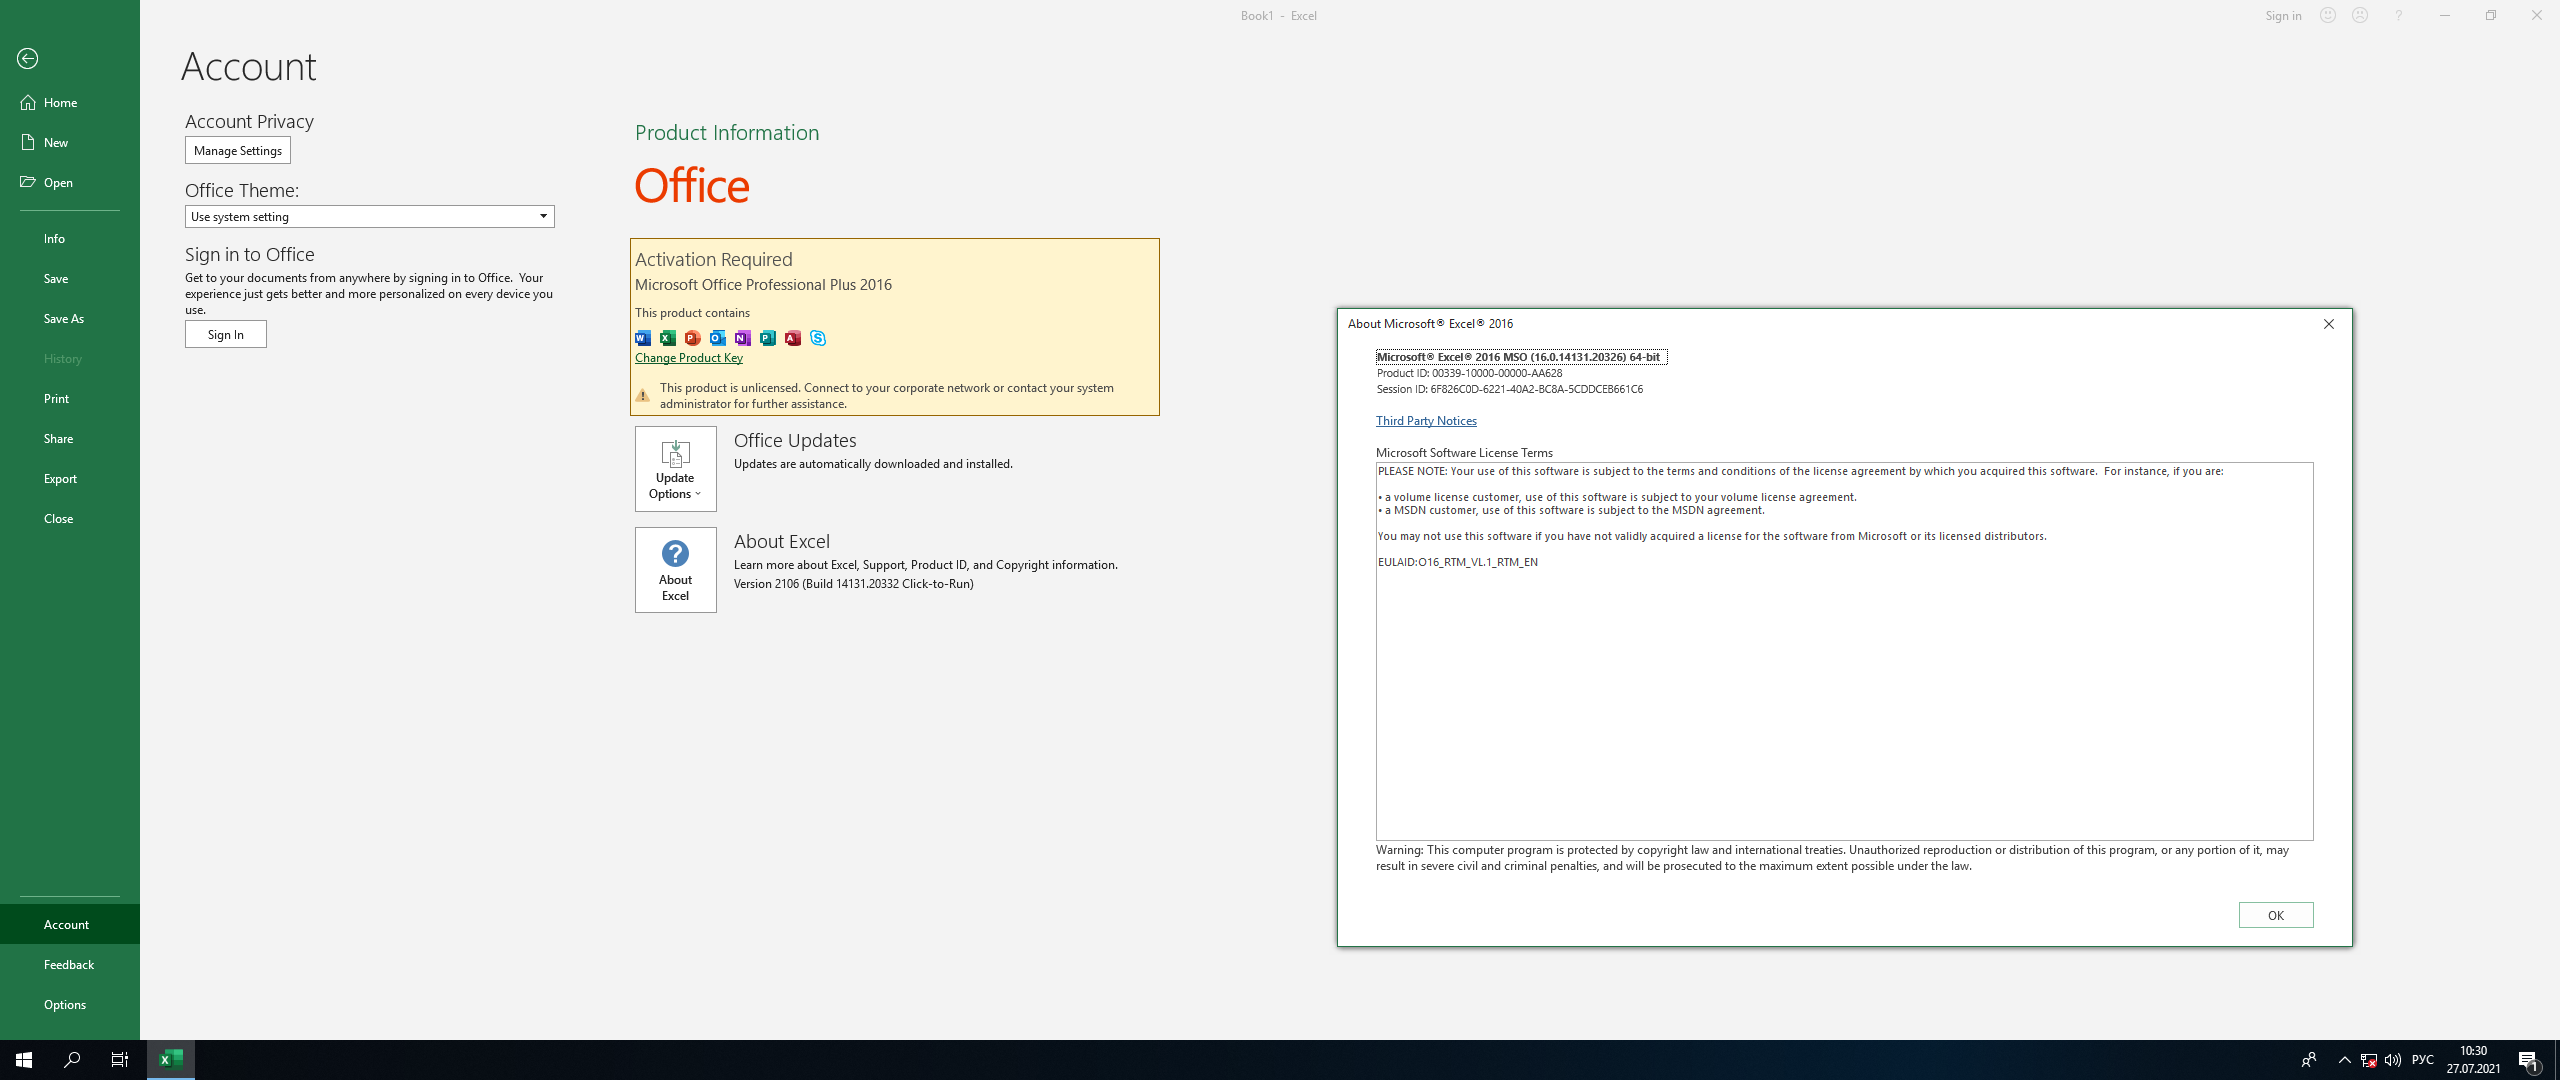Screen dimensions: 2560x1080
Task: Send a smile feedback icon
Action: (2328, 15)
